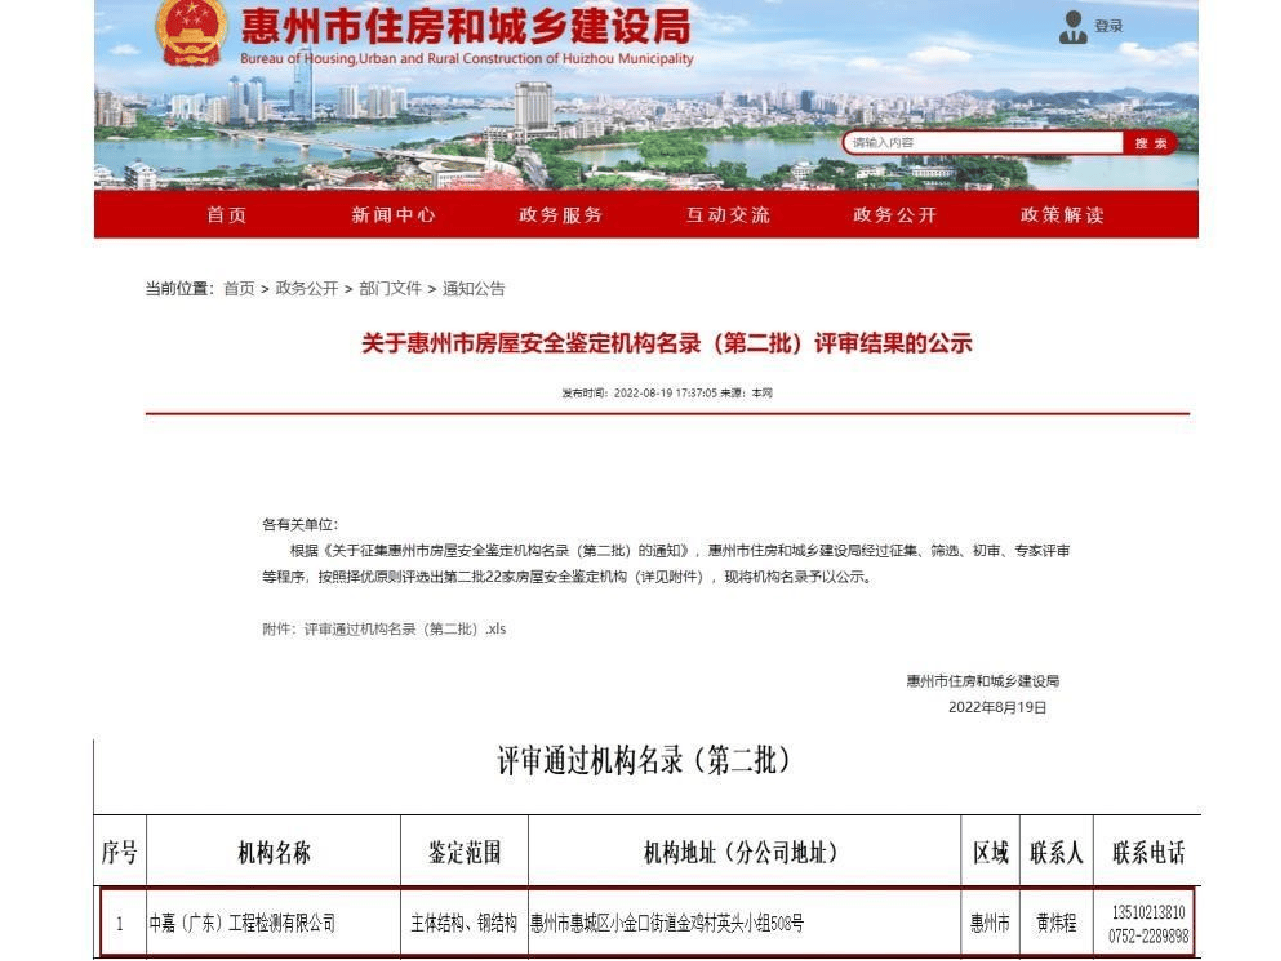The width and height of the screenshot is (1281, 961).
Task: Click 政务公开 breadcrumb link
Action: 306,289
